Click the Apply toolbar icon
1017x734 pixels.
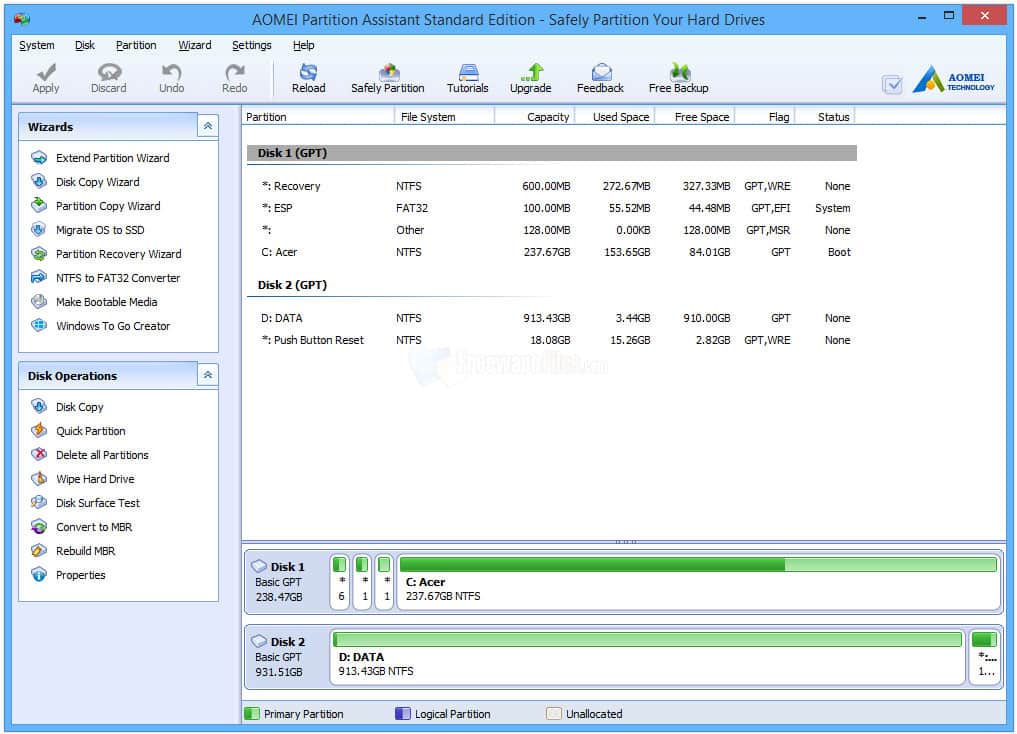(45, 77)
